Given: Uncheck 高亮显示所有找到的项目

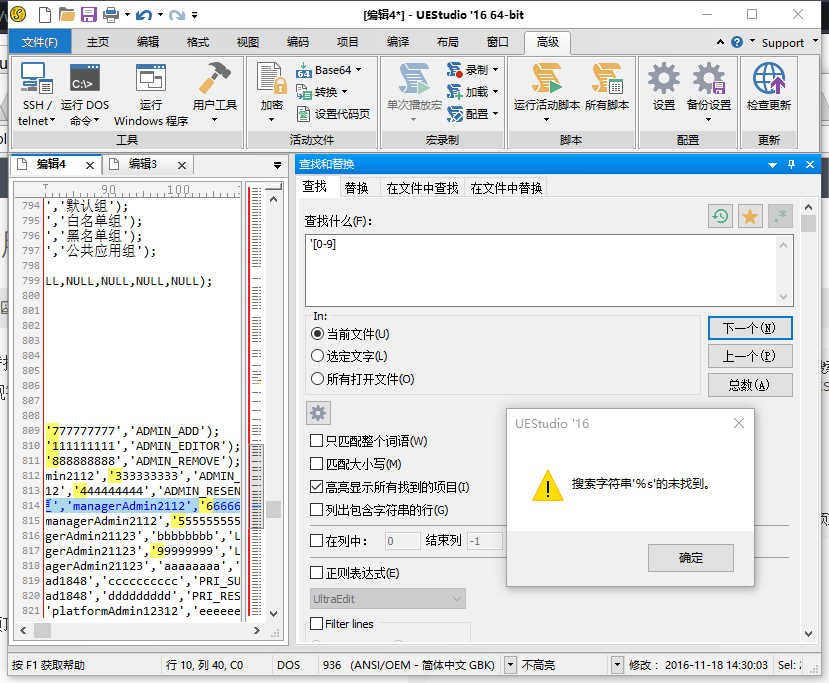Looking at the screenshot, I should [x=316, y=486].
